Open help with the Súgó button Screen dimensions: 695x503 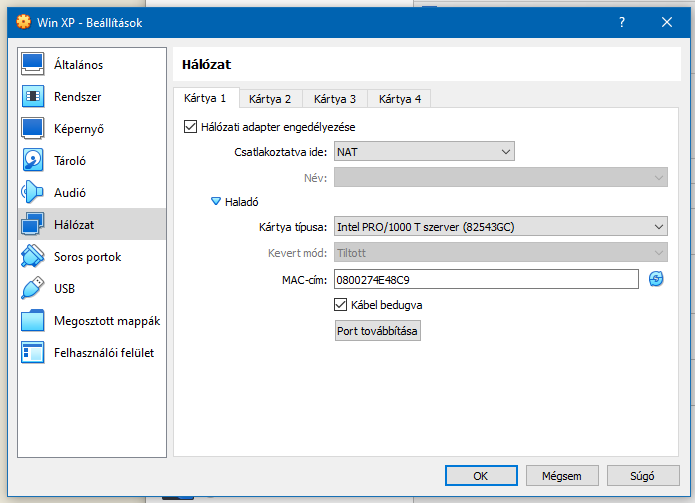(643, 476)
